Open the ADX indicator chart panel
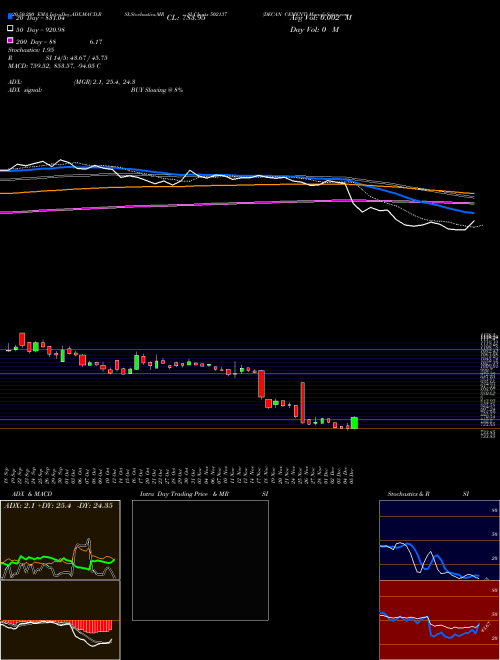500x660 pixels. pos(60,540)
